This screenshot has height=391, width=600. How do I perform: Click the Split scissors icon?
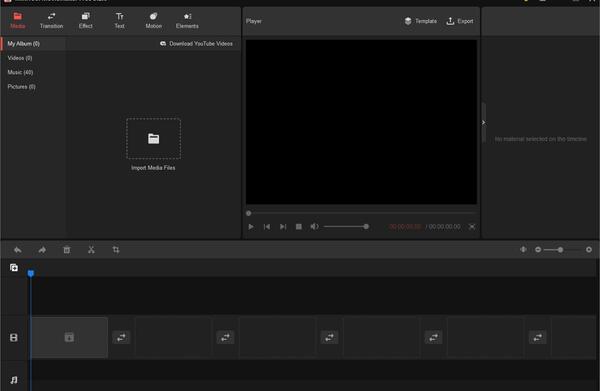pos(91,250)
